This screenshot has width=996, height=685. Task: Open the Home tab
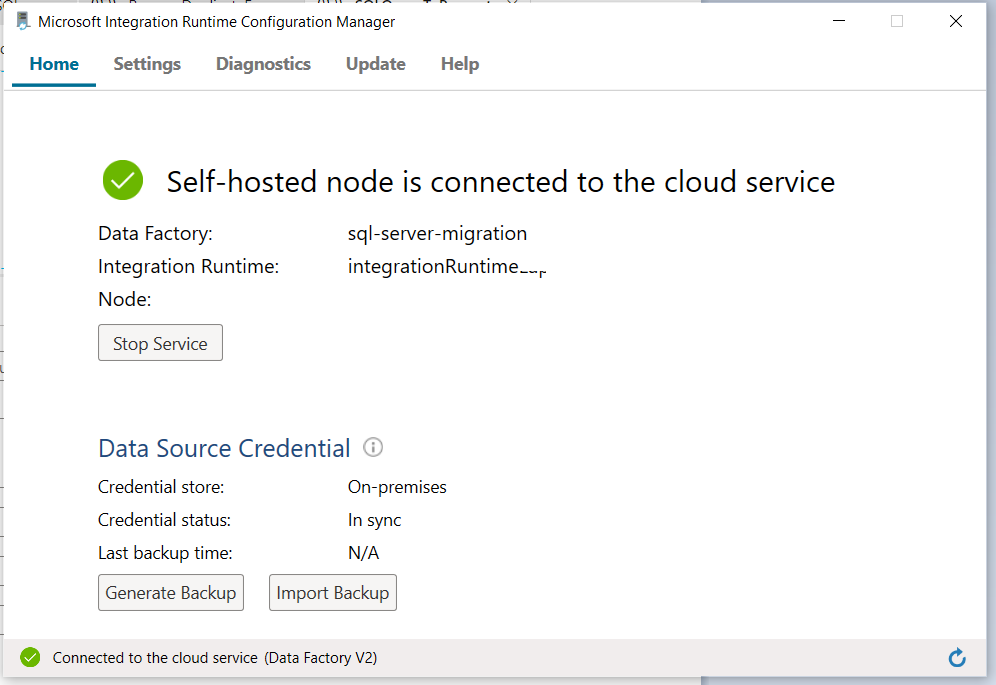point(54,64)
